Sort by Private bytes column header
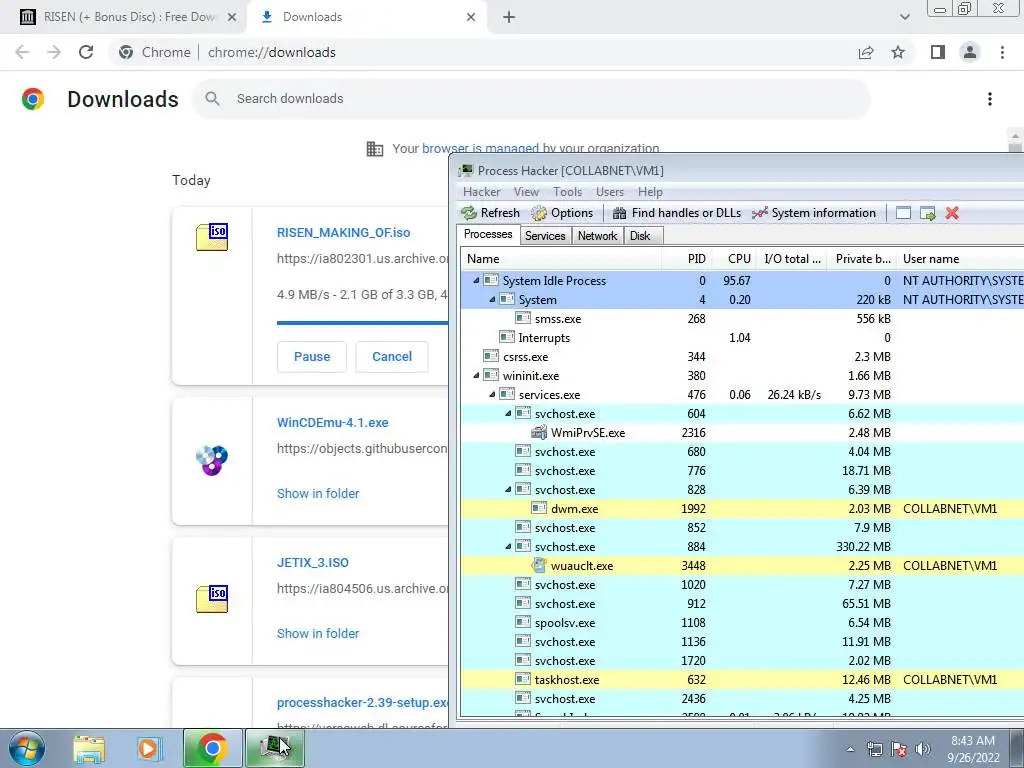 point(861,259)
